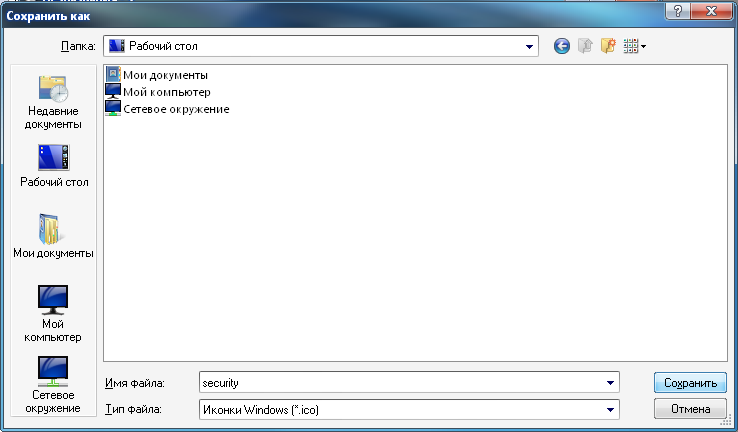The width and height of the screenshot is (738, 432).
Task: Select Мои документы in the file list
Action: click(x=157, y=75)
